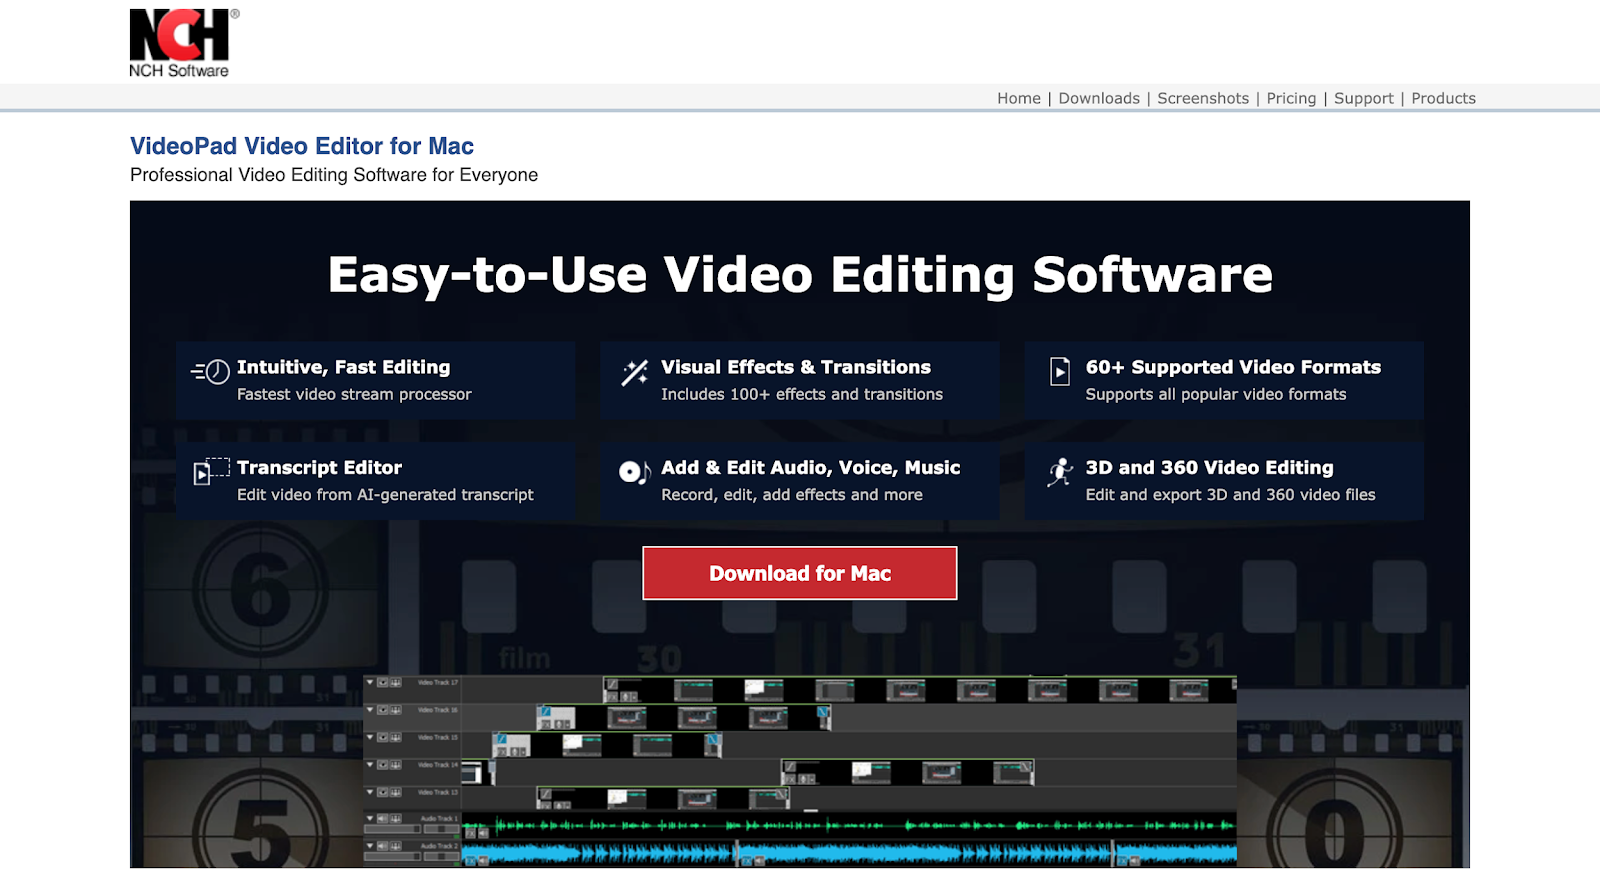1600x884 pixels.
Task: Click the Transcript Editor icon
Action: pos(211,472)
